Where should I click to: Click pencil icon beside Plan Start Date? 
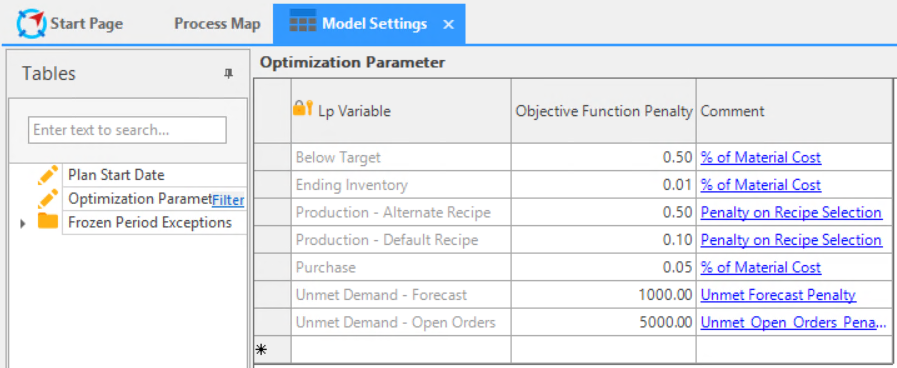pyautogui.click(x=48, y=175)
